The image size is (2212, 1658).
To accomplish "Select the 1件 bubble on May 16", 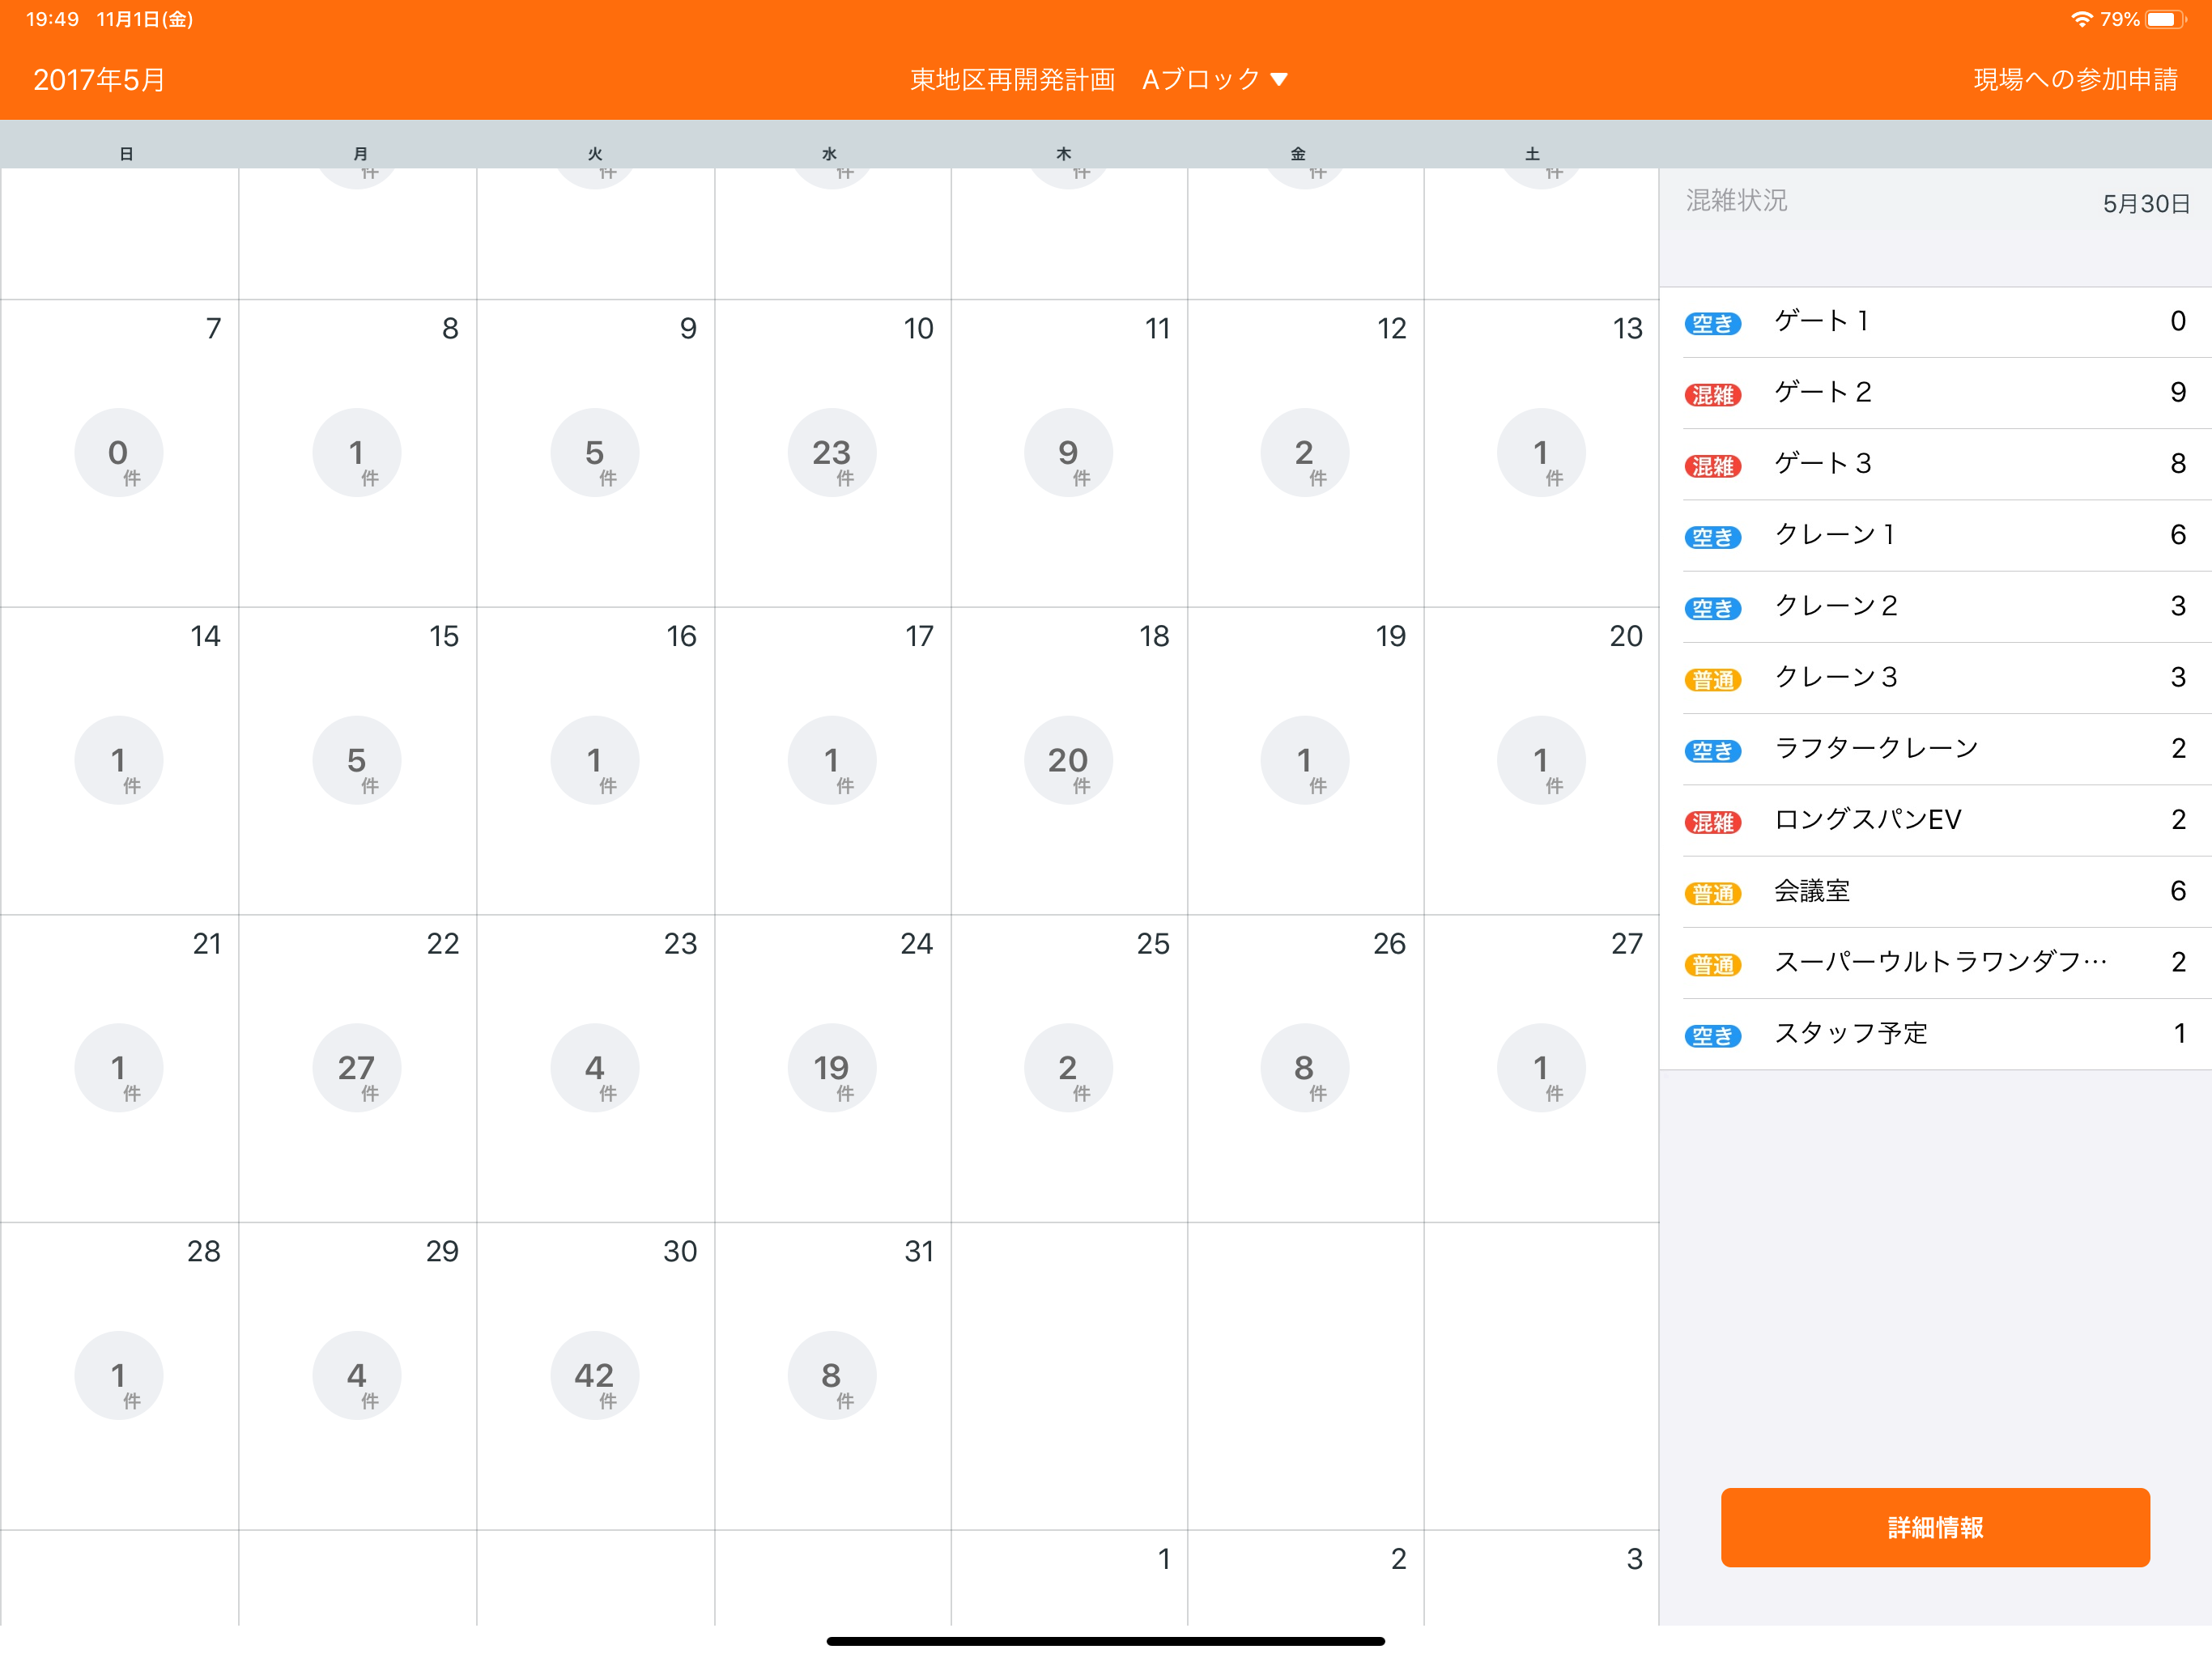I will pyautogui.click(x=595, y=760).
